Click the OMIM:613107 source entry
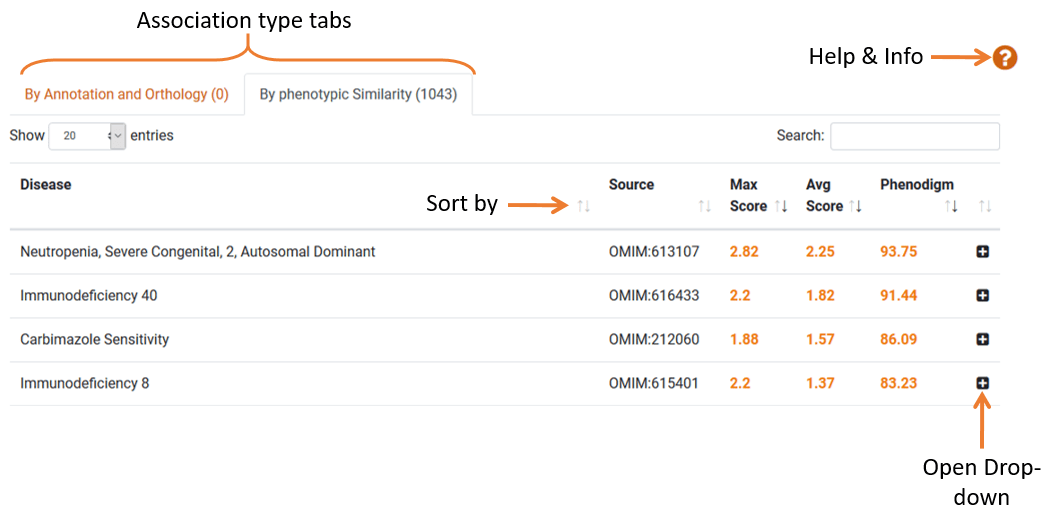 click(x=654, y=252)
